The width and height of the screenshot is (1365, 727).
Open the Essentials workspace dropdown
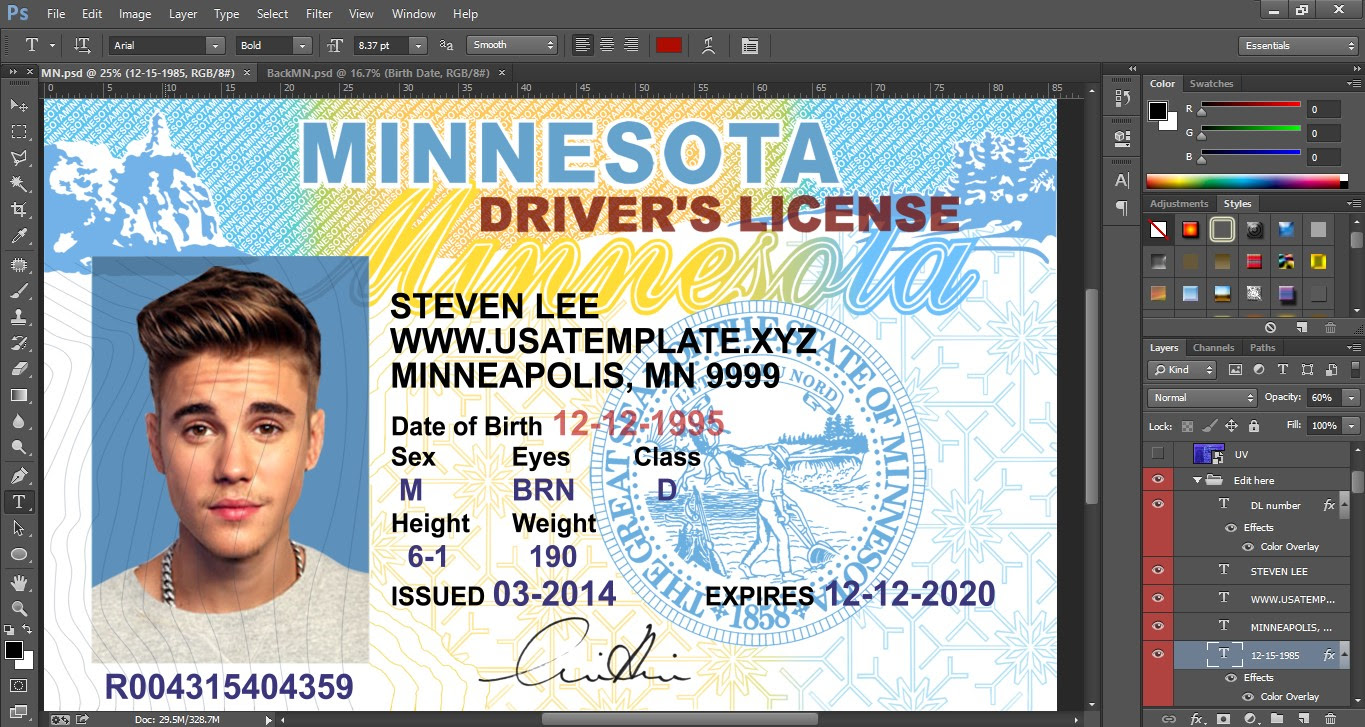(1297, 46)
